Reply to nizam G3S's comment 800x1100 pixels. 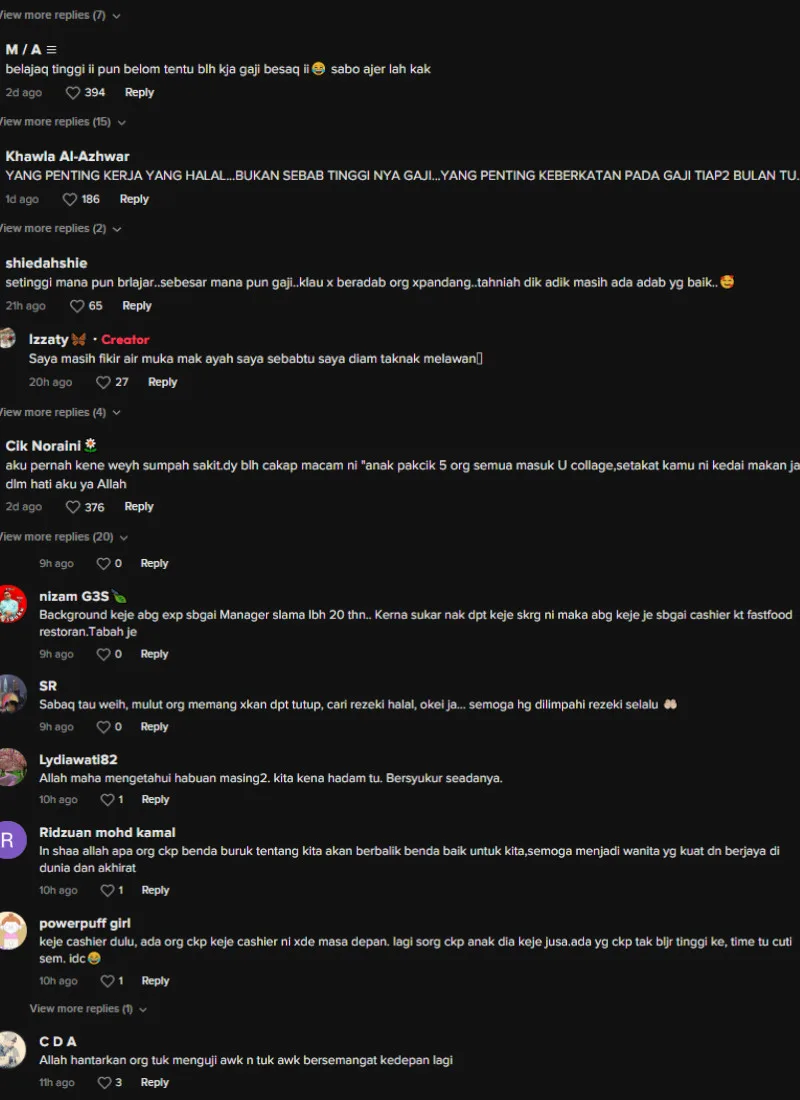click(x=154, y=654)
